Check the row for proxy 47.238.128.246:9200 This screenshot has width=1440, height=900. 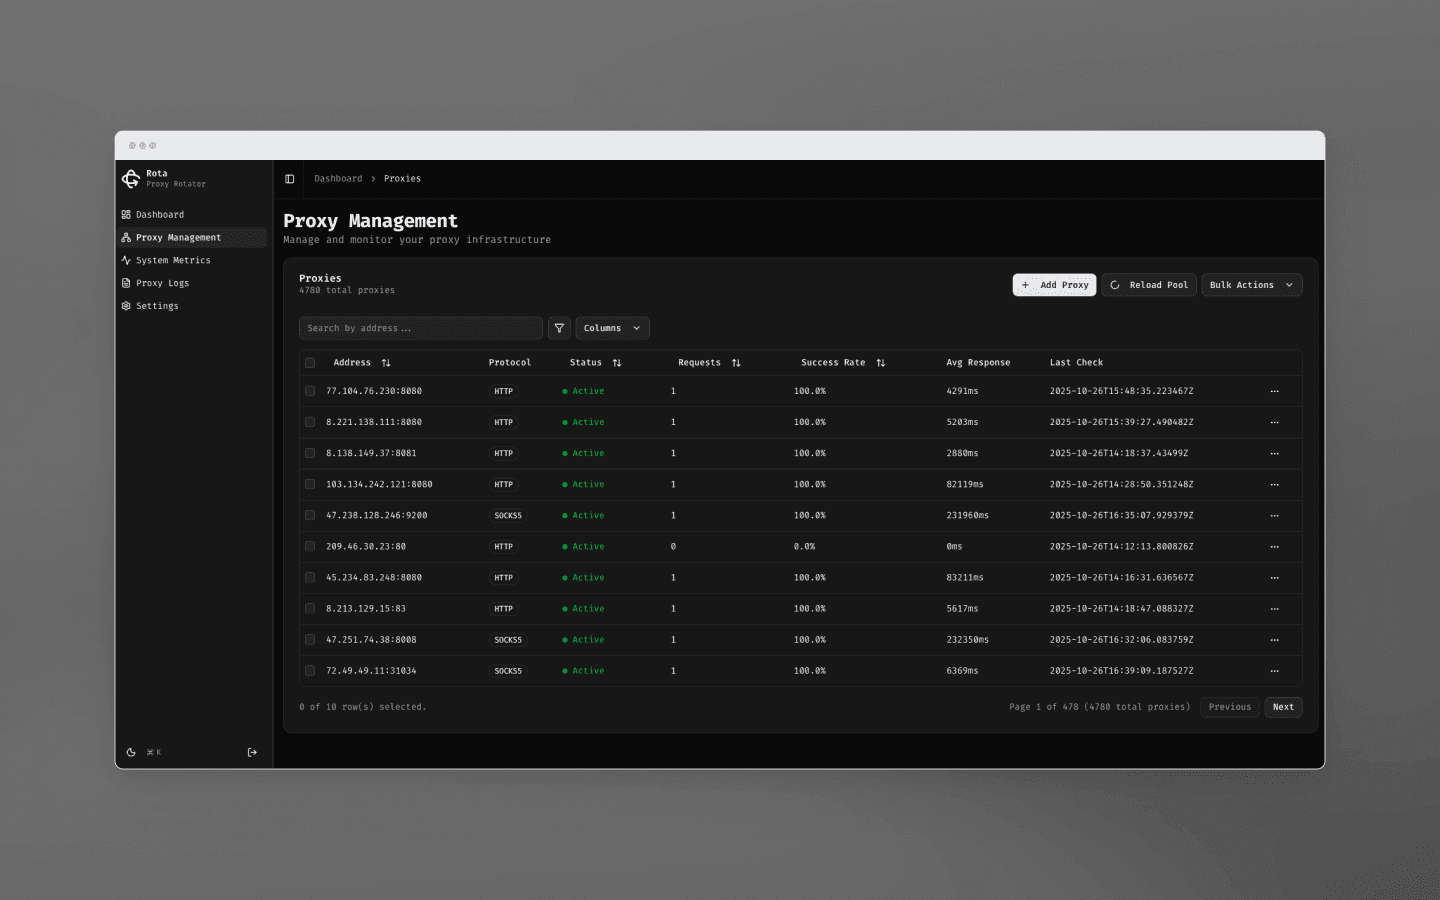click(x=310, y=515)
